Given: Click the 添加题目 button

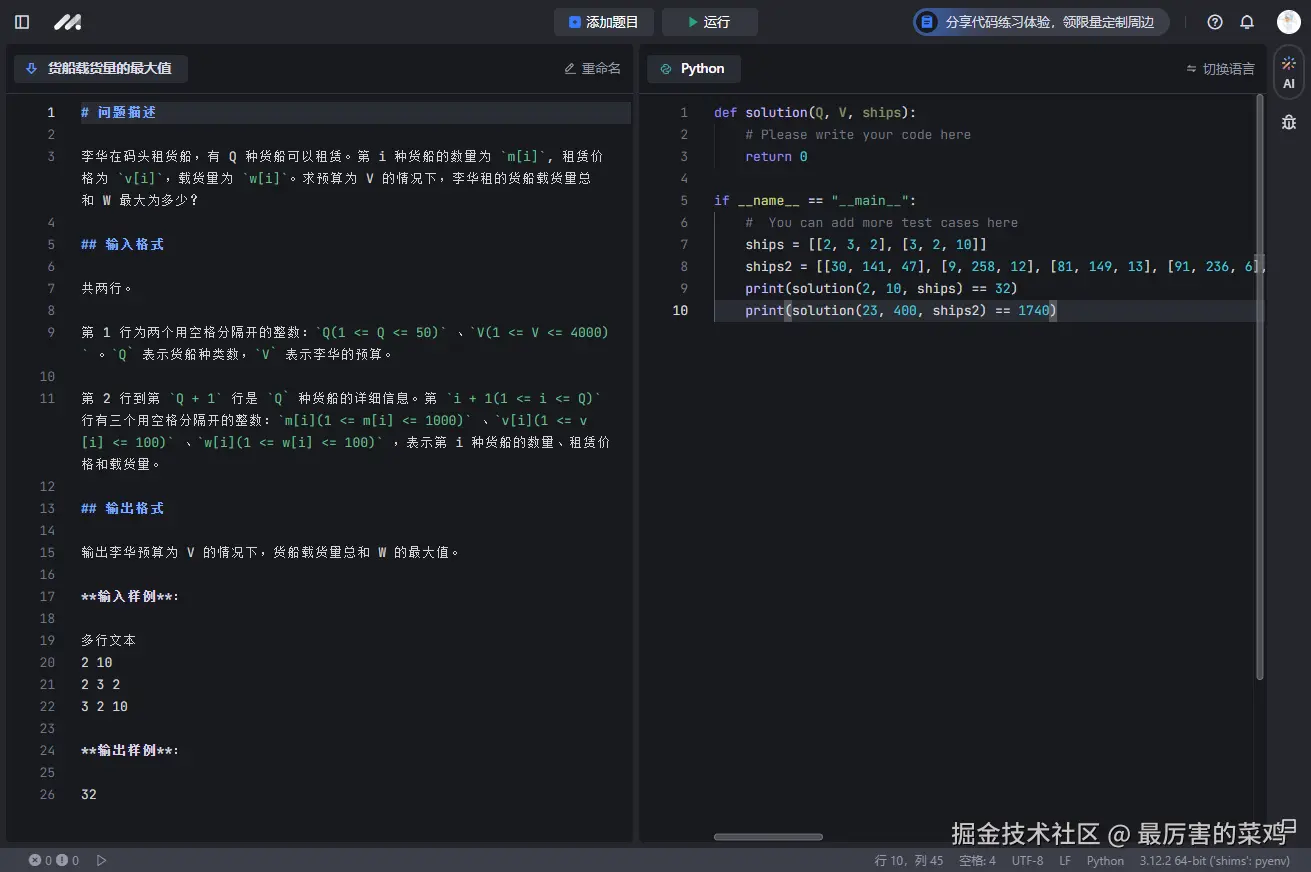Looking at the screenshot, I should point(604,21).
